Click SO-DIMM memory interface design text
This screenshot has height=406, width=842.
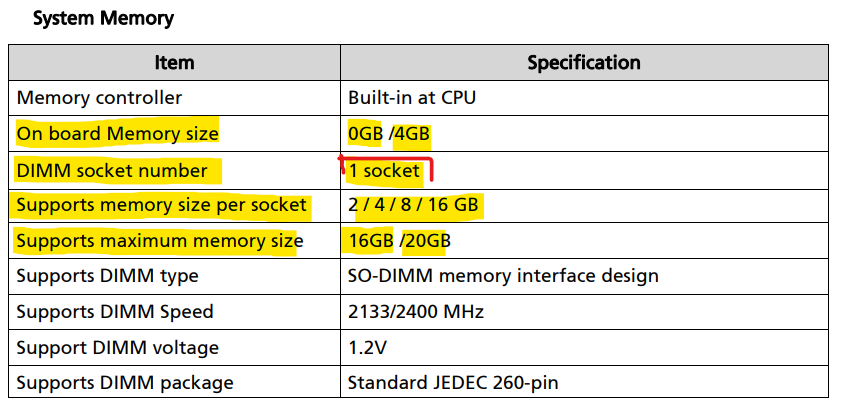(x=503, y=276)
